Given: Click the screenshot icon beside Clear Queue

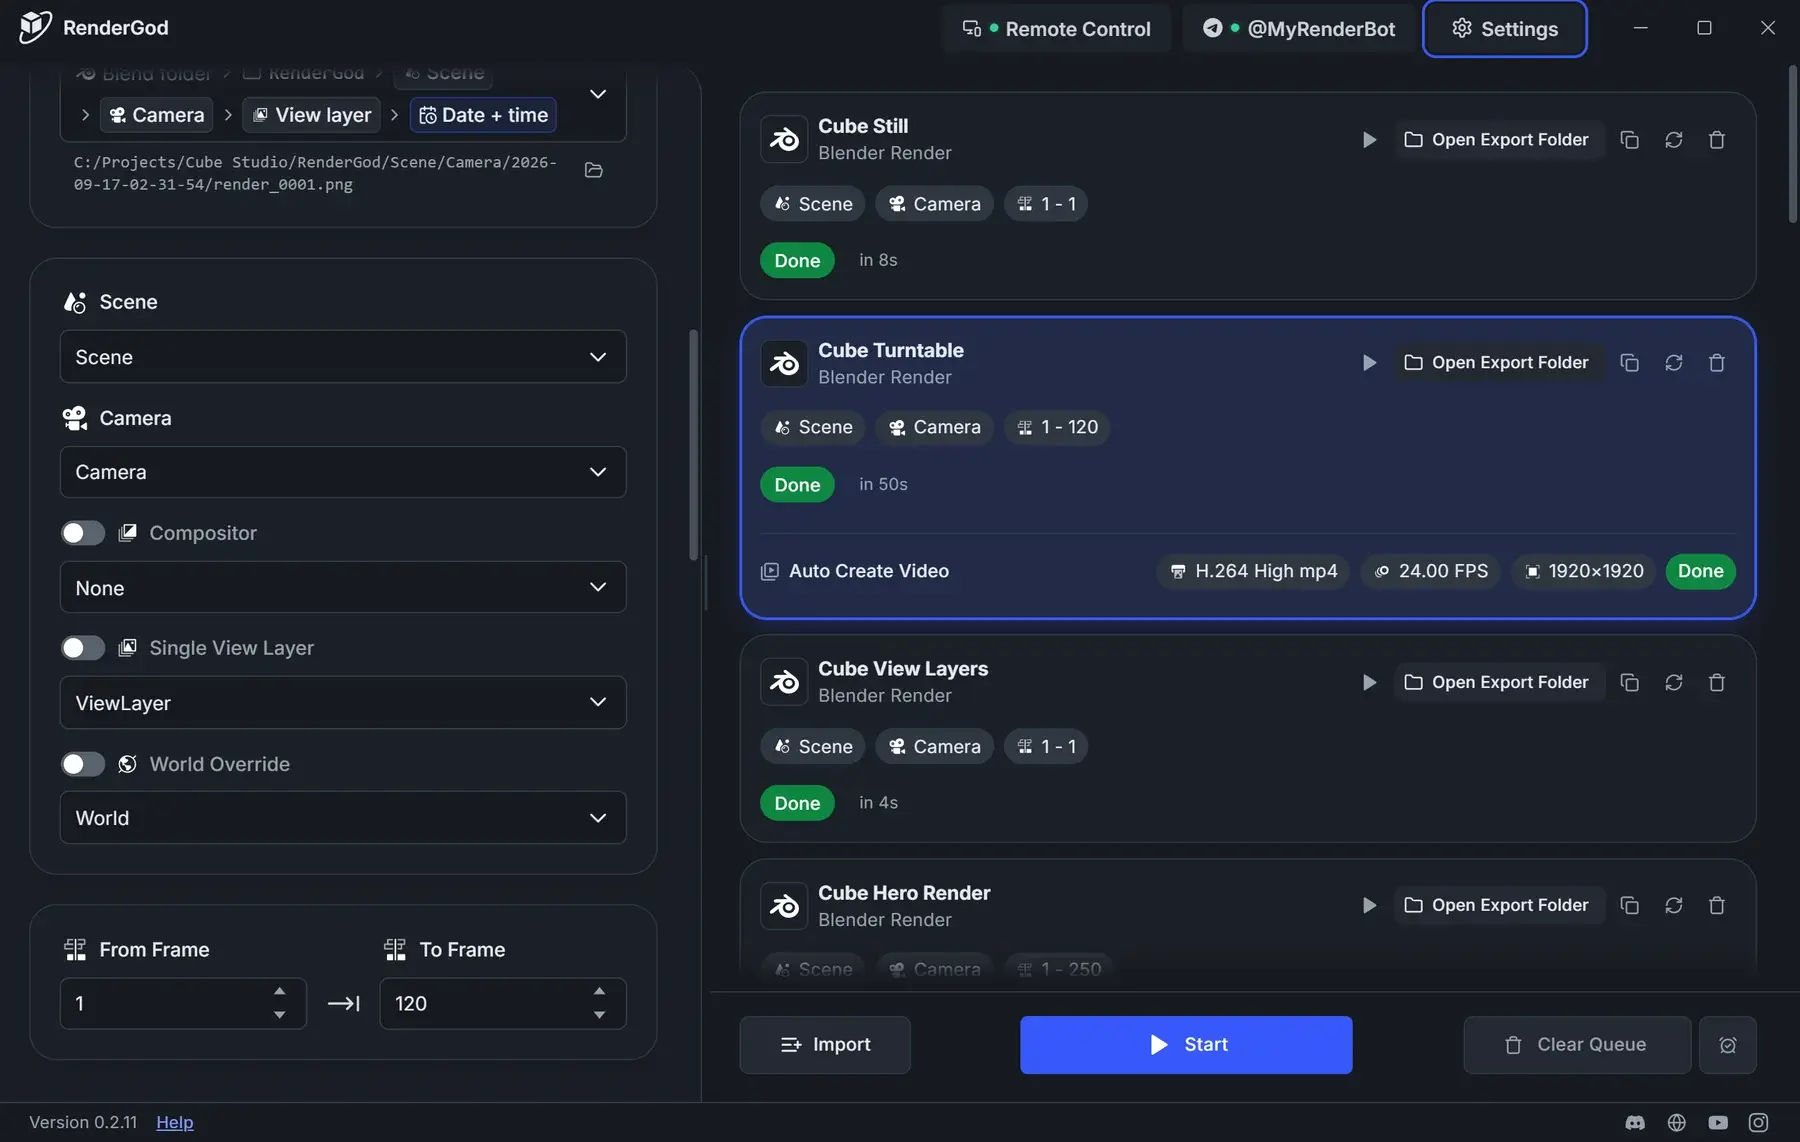Looking at the screenshot, I should click(1727, 1045).
